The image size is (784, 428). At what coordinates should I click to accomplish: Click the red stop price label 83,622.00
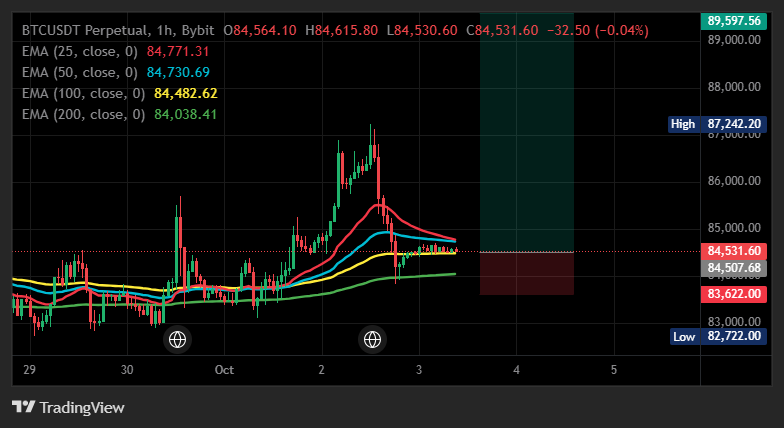pos(734,294)
